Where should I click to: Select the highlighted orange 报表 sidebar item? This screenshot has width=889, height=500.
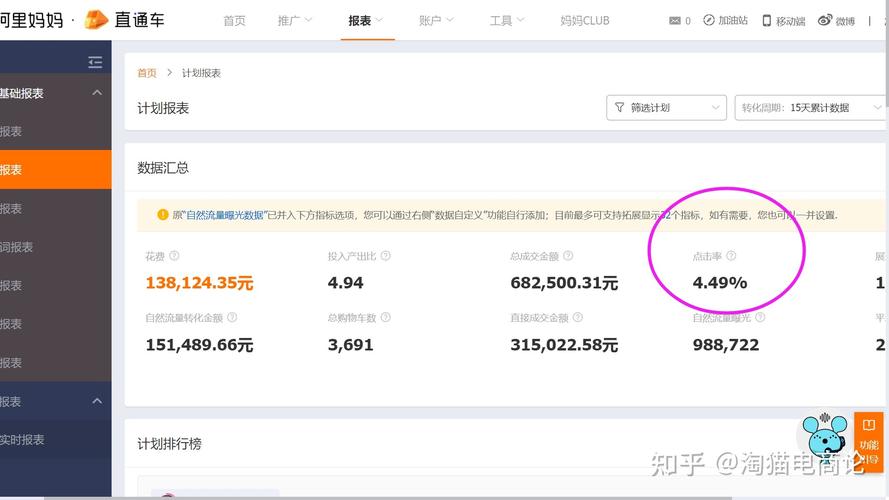coord(56,170)
